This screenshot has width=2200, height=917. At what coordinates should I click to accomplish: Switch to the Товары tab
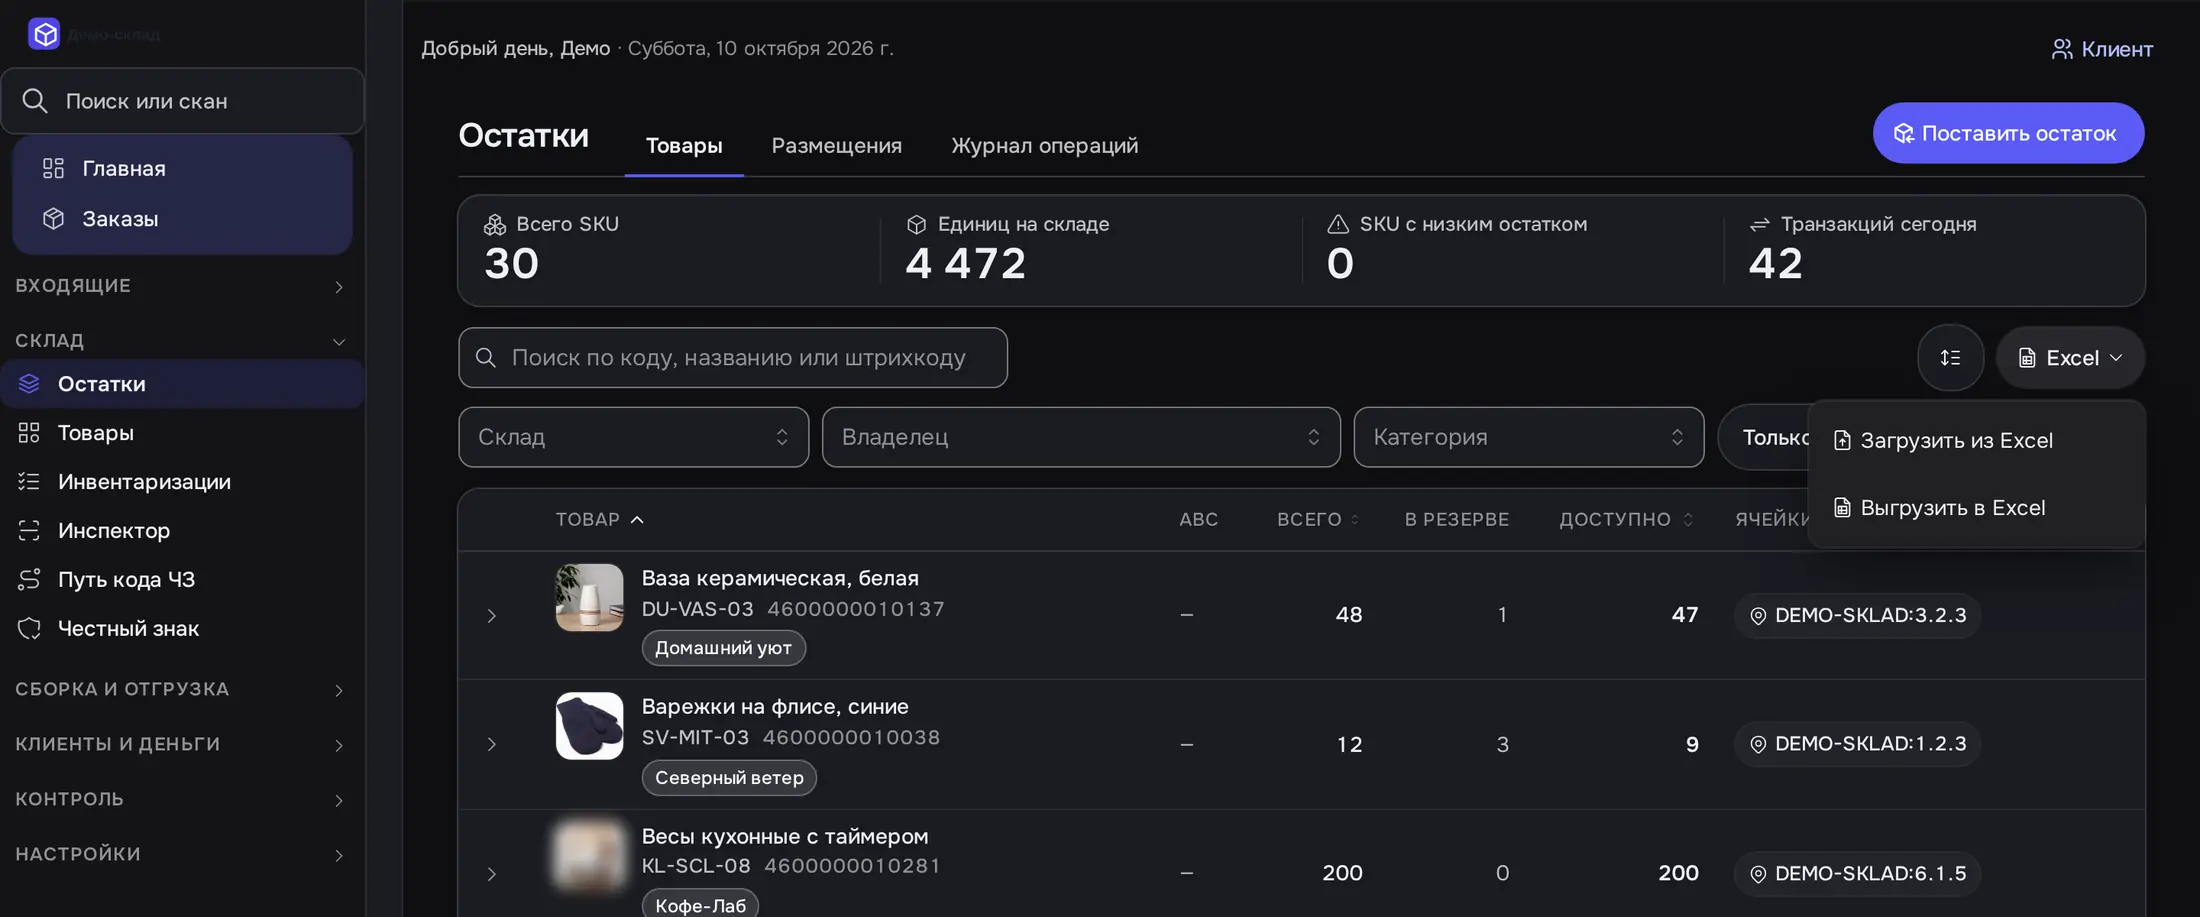(684, 146)
